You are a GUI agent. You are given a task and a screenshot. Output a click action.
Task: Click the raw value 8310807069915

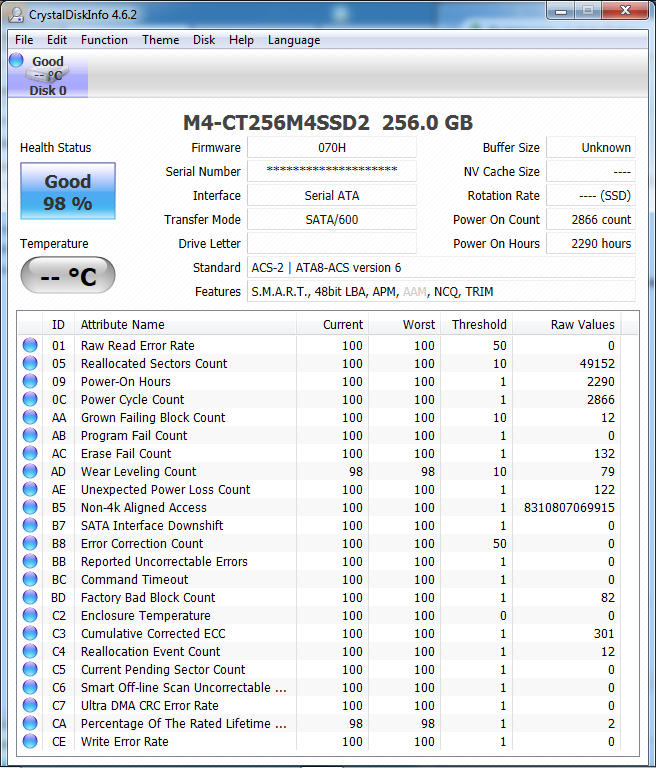click(569, 507)
